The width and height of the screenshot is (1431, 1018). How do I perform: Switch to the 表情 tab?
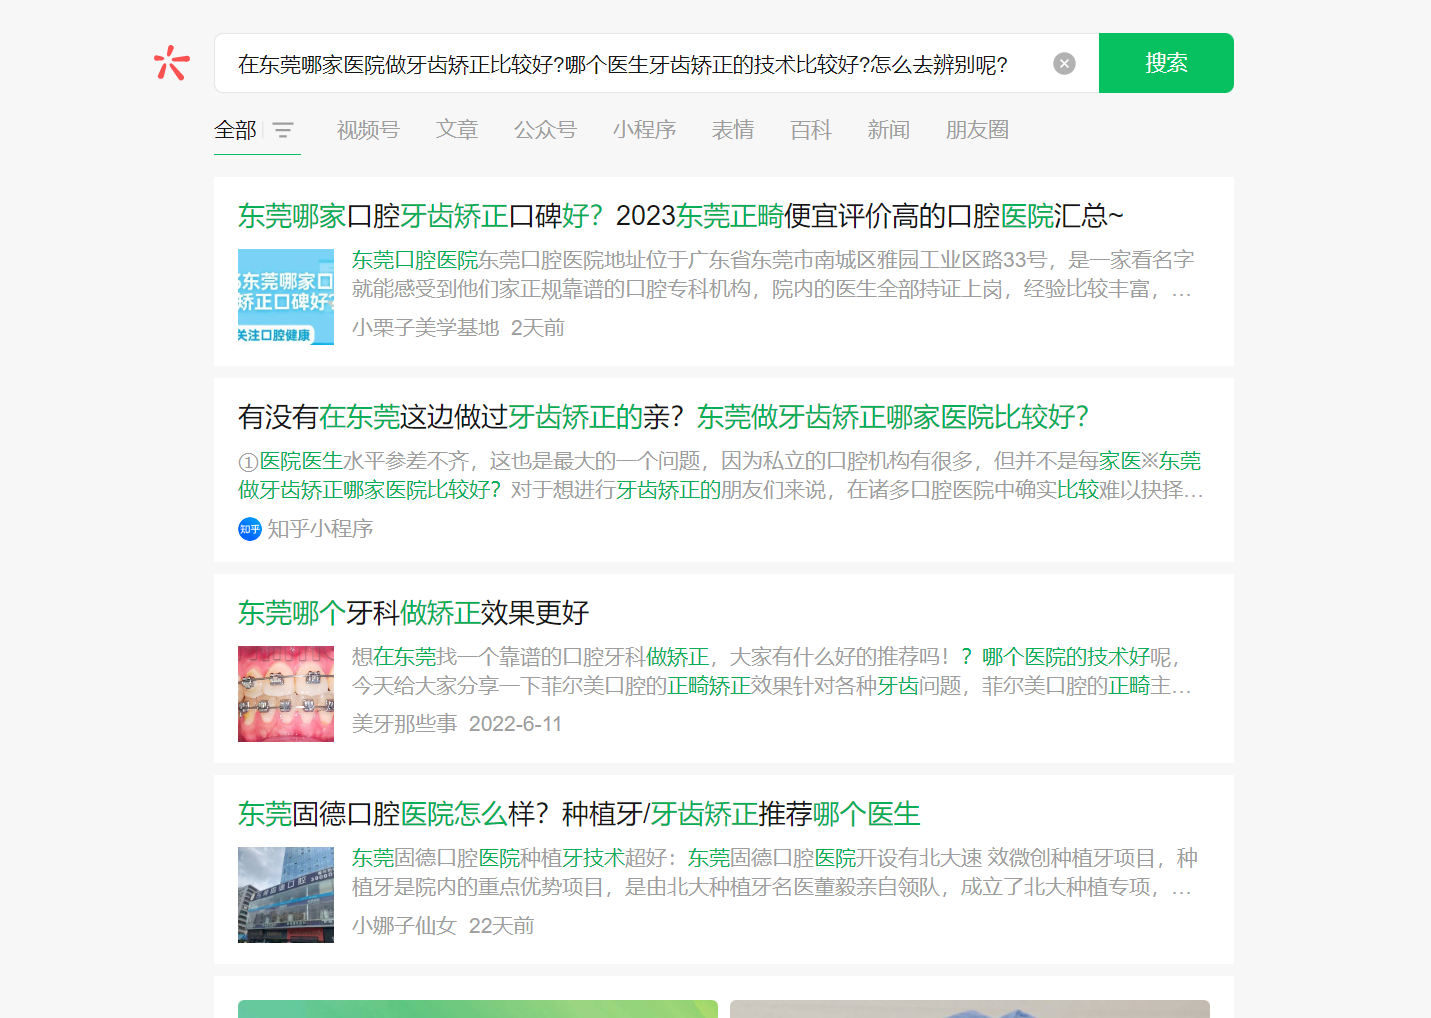coord(733,130)
